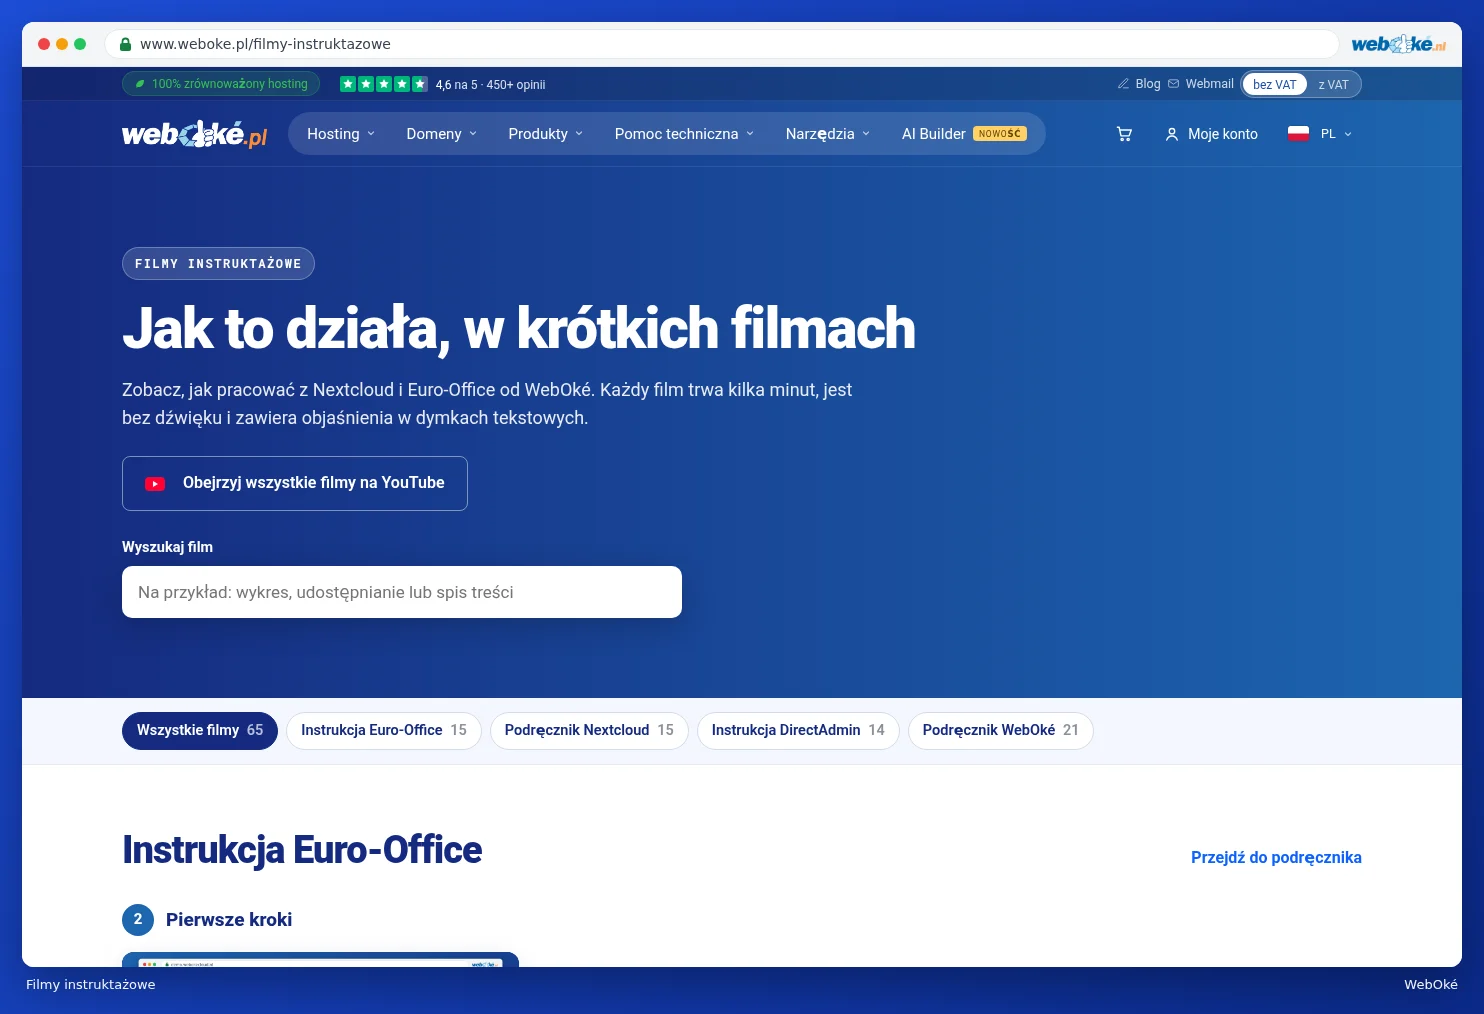Open the Pomoc techniczna menu
Screen dimensions: 1484x1014
tap(685, 134)
